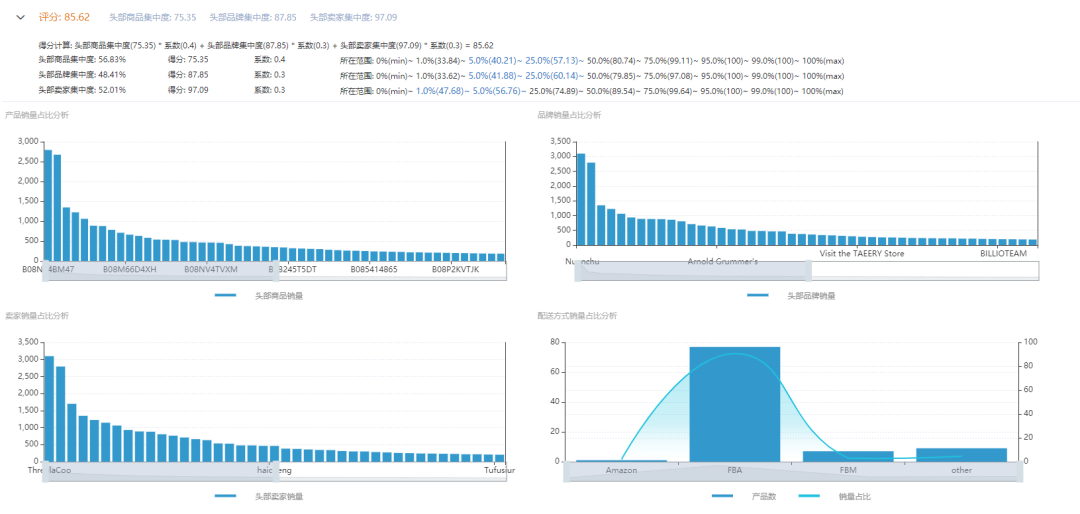The image size is (1080, 514).
Task: Click the 配送方式销量占比分析 chart title
Action: point(577,316)
